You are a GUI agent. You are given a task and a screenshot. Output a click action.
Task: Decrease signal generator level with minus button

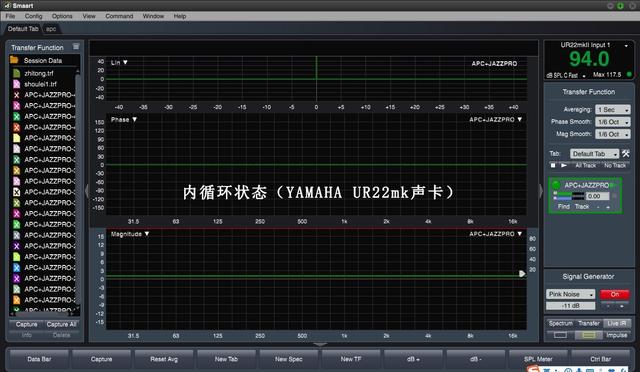pyautogui.click(x=608, y=306)
